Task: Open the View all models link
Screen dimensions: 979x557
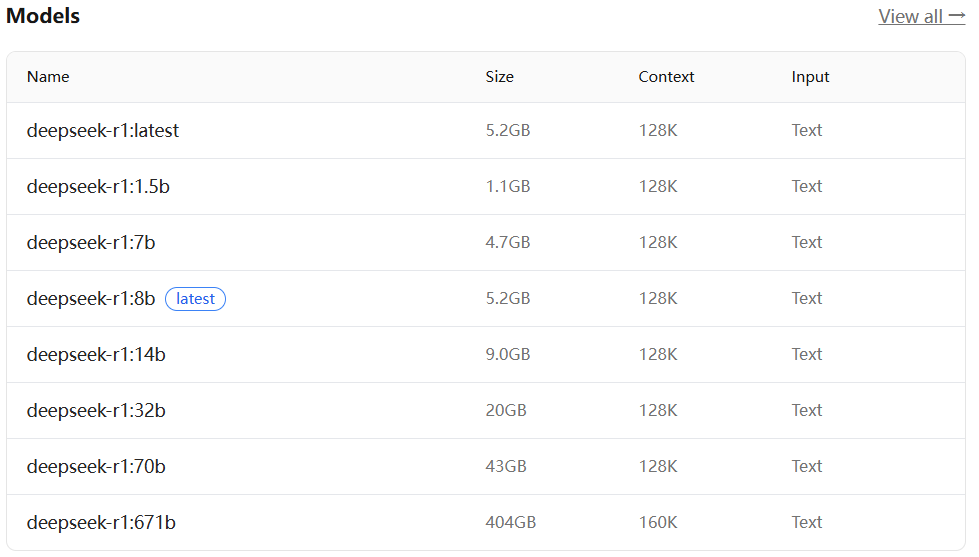Action: (x=922, y=16)
